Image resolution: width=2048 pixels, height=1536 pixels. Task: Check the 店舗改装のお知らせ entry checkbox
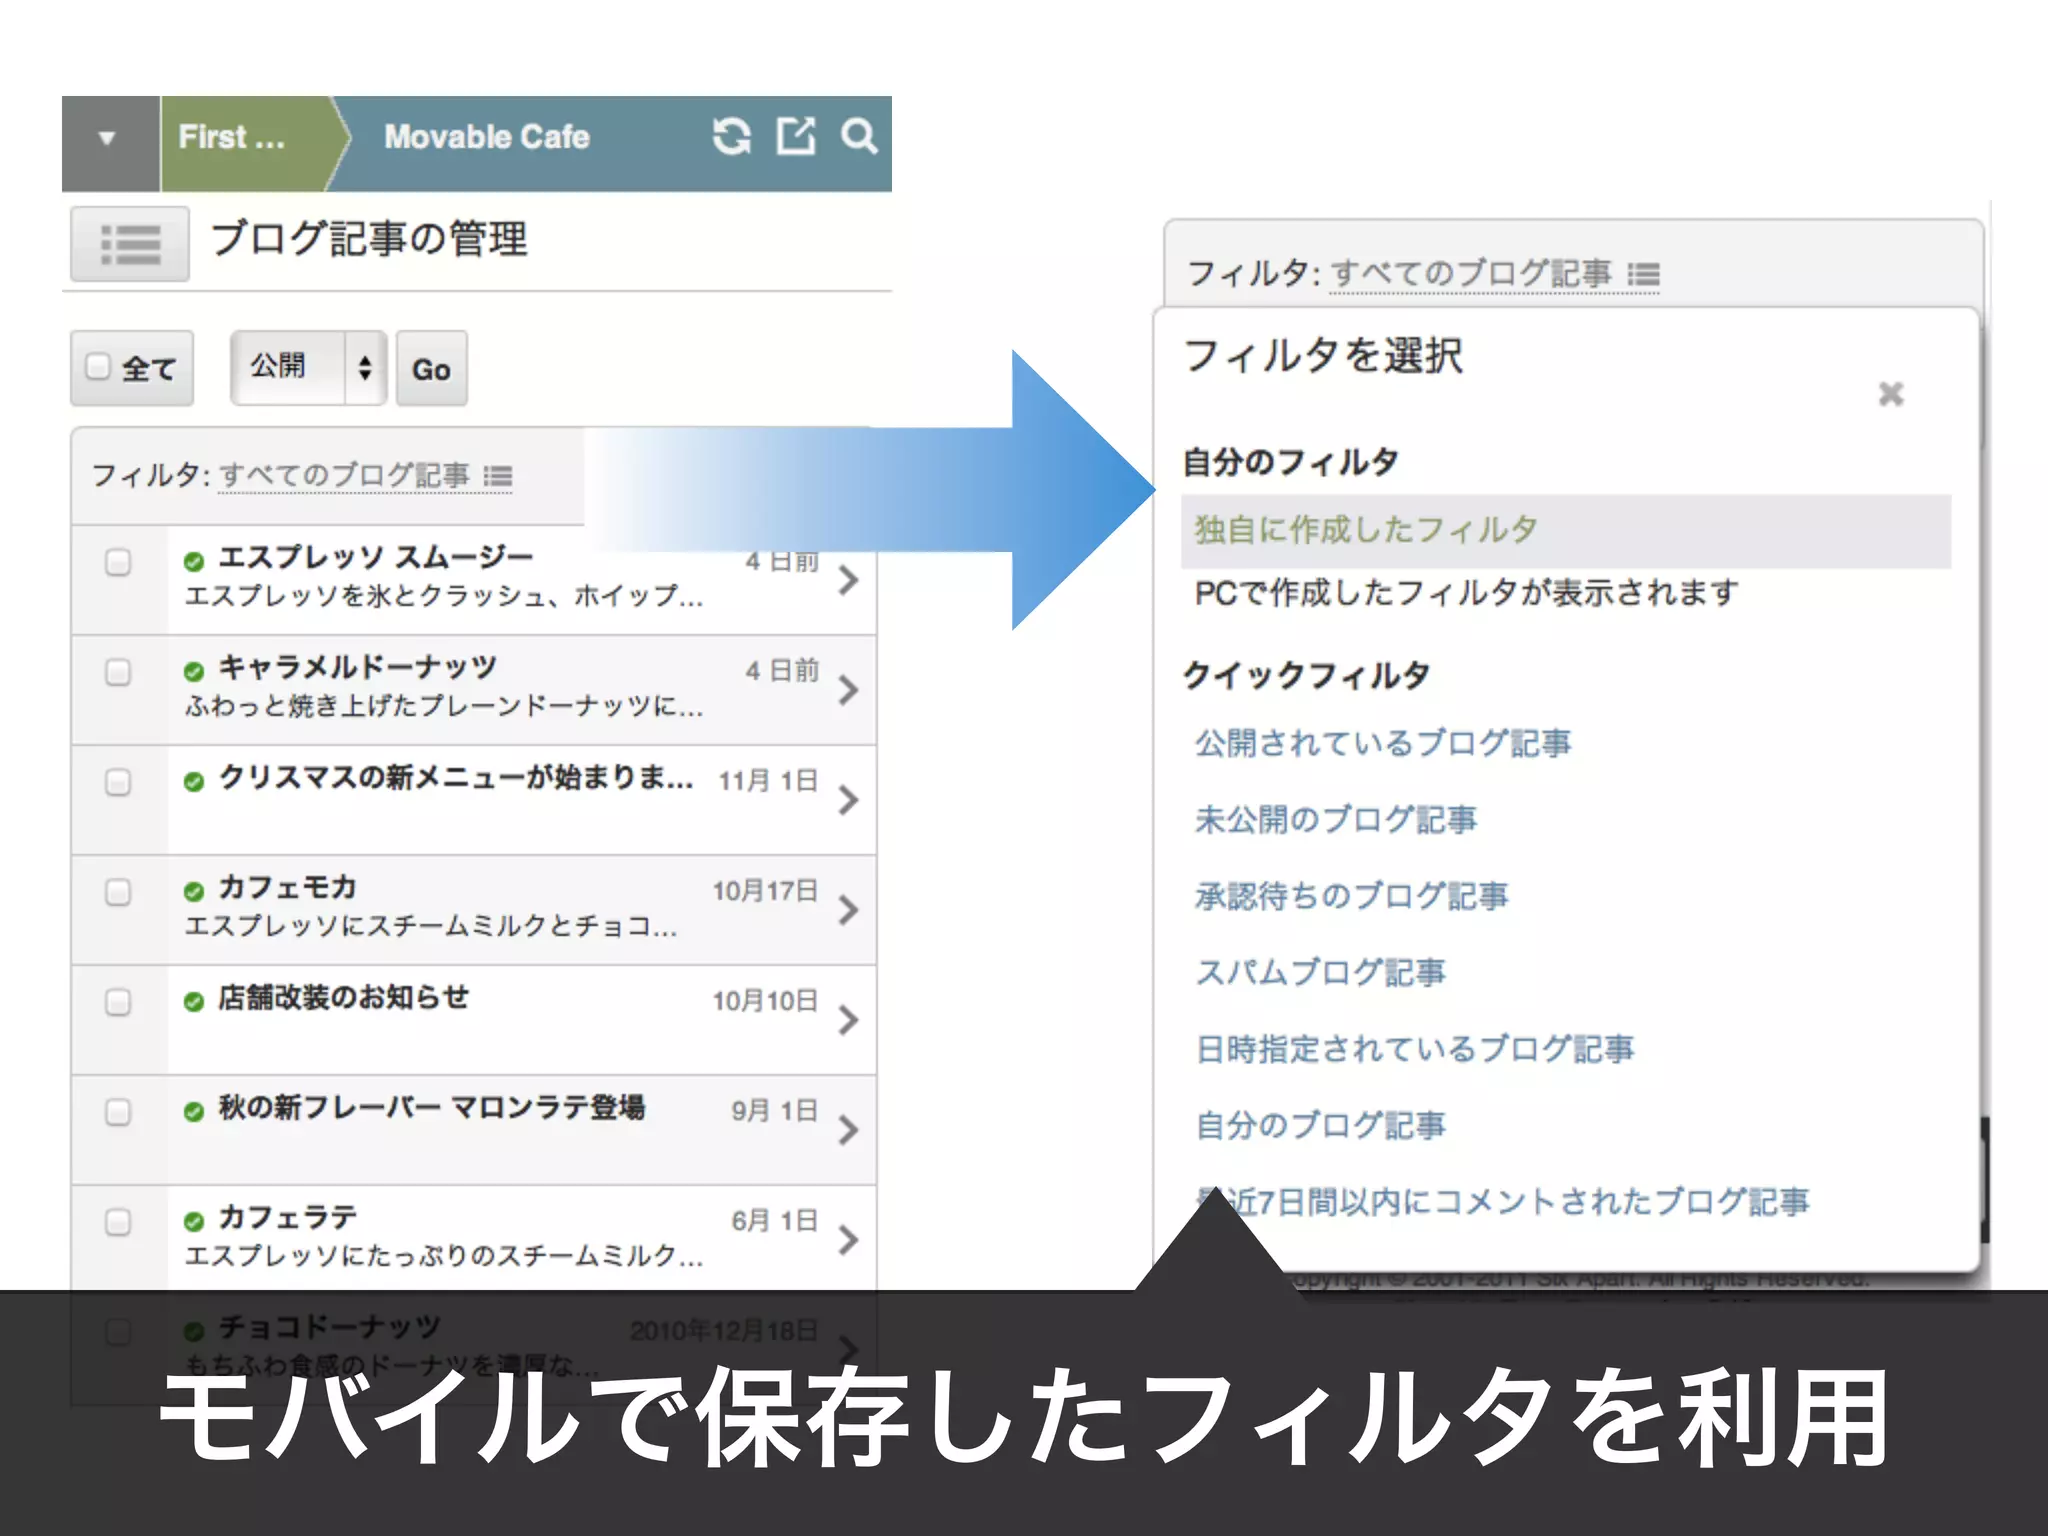(118, 1002)
